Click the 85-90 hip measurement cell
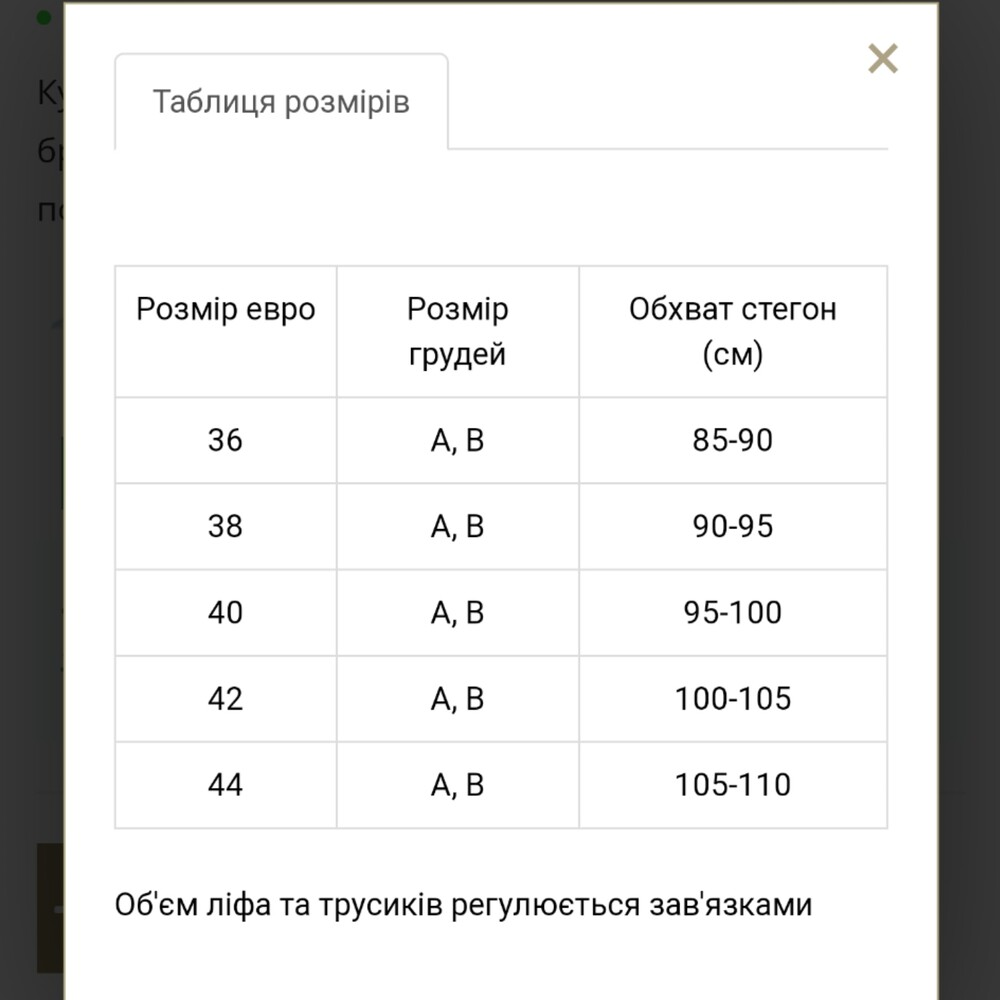Image resolution: width=1000 pixels, height=1000 pixels. pos(732,441)
